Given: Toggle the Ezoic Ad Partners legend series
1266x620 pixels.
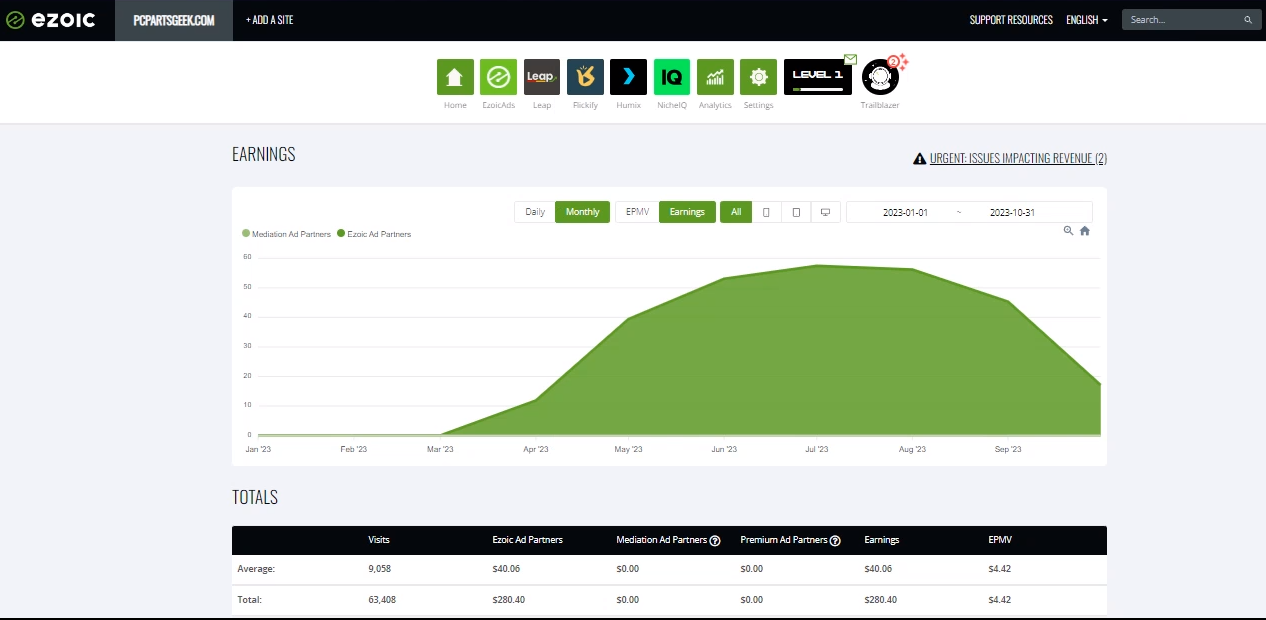Looking at the screenshot, I should coord(374,234).
